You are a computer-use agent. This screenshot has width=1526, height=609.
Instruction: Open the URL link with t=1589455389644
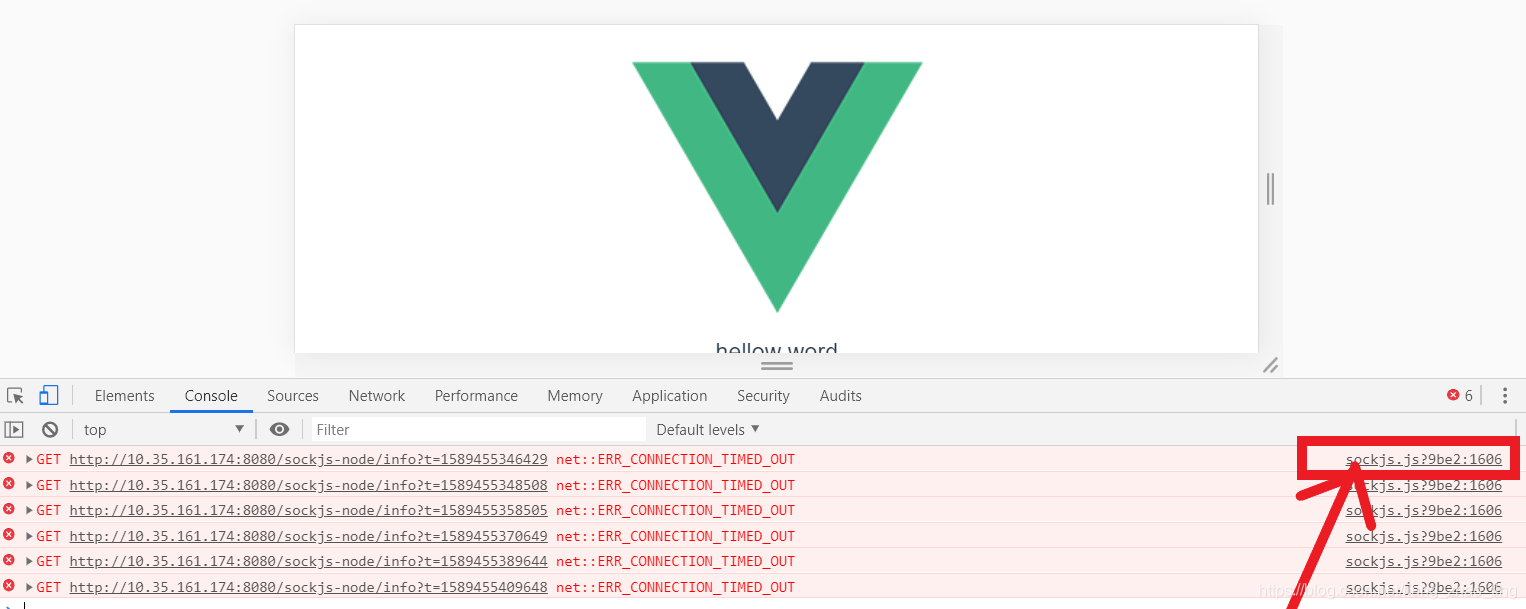pyautogui.click(x=309, y=561)
